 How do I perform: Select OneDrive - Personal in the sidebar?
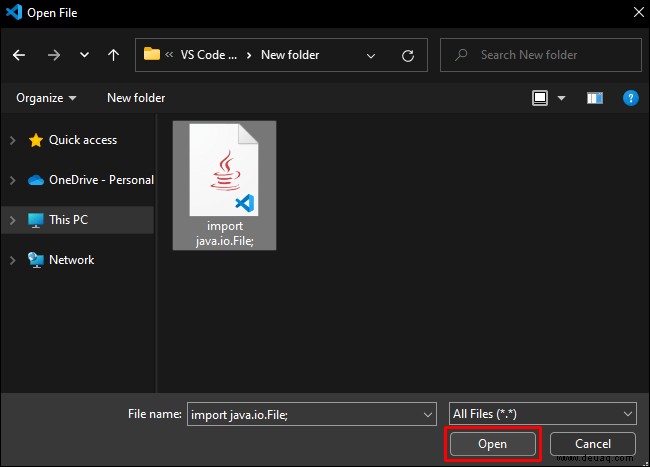pyautogui.click(x=101, y=180)
